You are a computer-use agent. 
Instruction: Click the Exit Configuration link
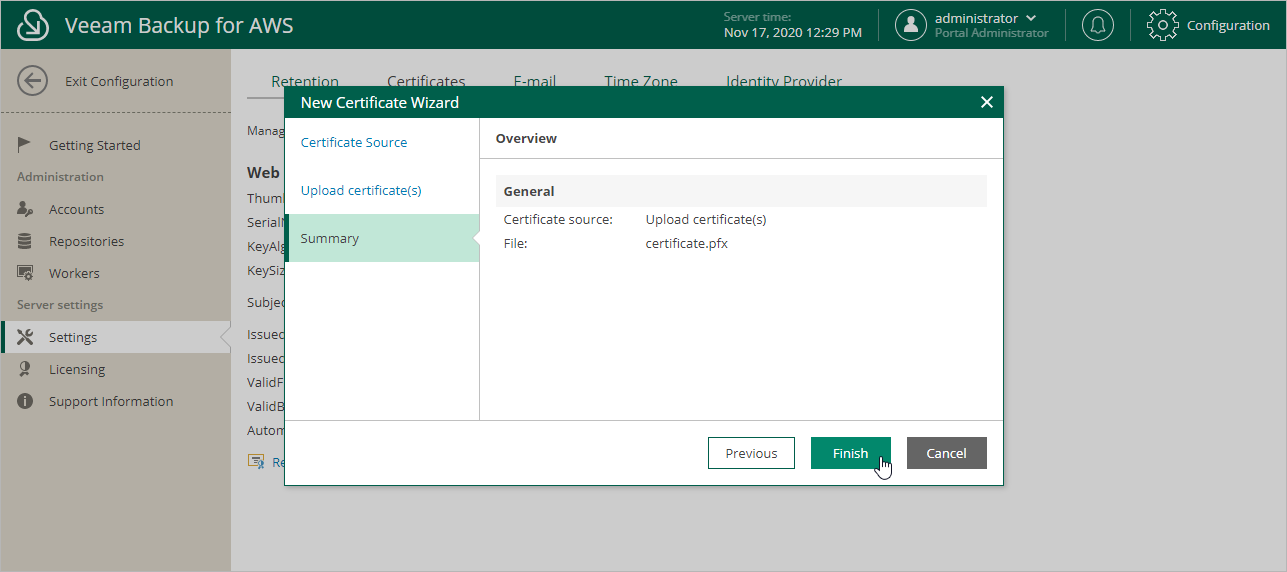coord(119,81)
